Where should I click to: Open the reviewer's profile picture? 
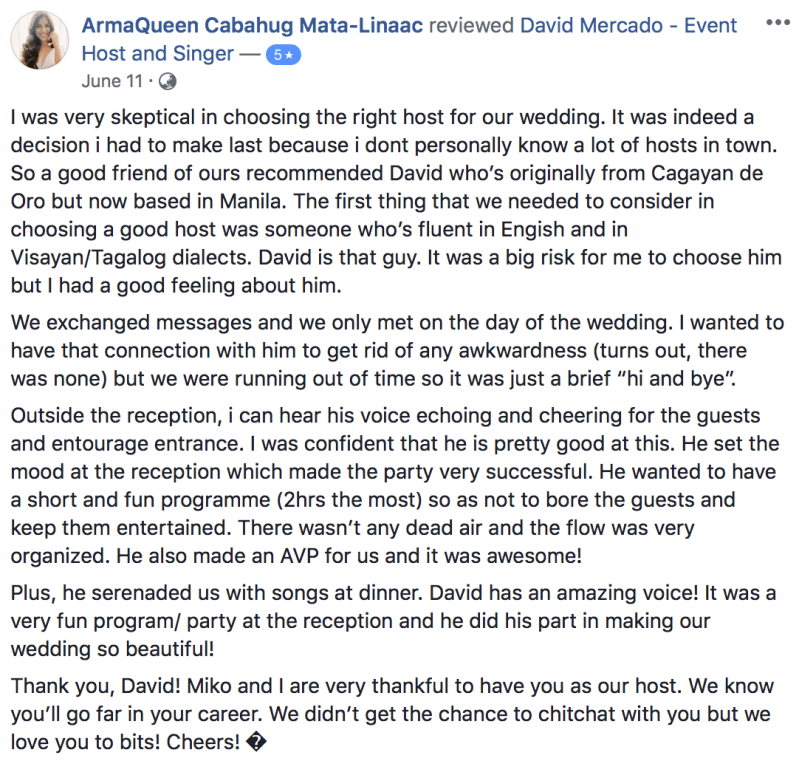(39, 42)
